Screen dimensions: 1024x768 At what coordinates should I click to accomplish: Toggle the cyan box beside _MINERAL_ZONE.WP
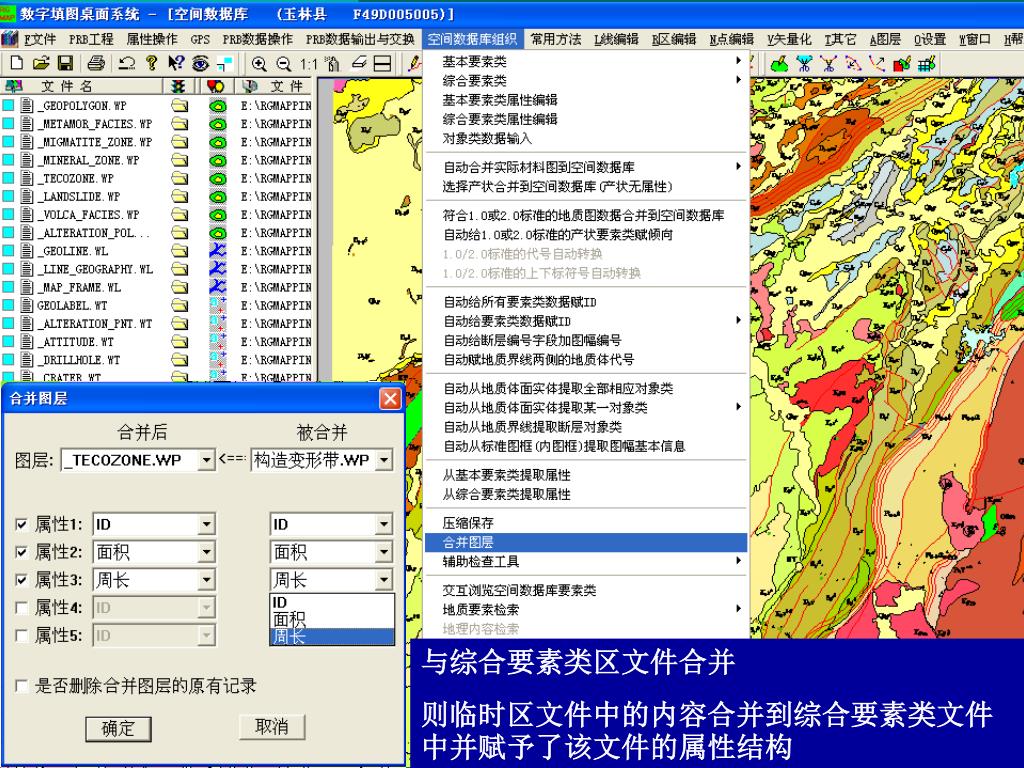[x=8, y=160]
